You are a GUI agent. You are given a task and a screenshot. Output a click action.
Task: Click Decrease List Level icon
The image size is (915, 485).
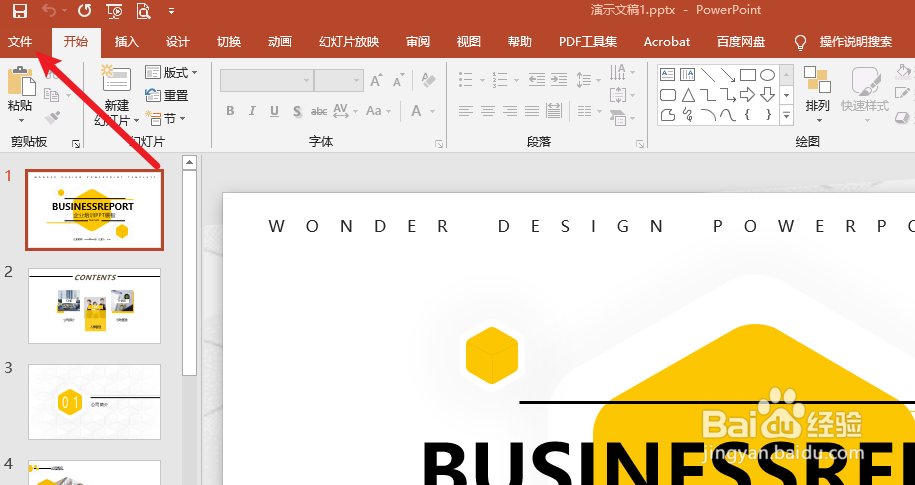[x=537, y=79]
